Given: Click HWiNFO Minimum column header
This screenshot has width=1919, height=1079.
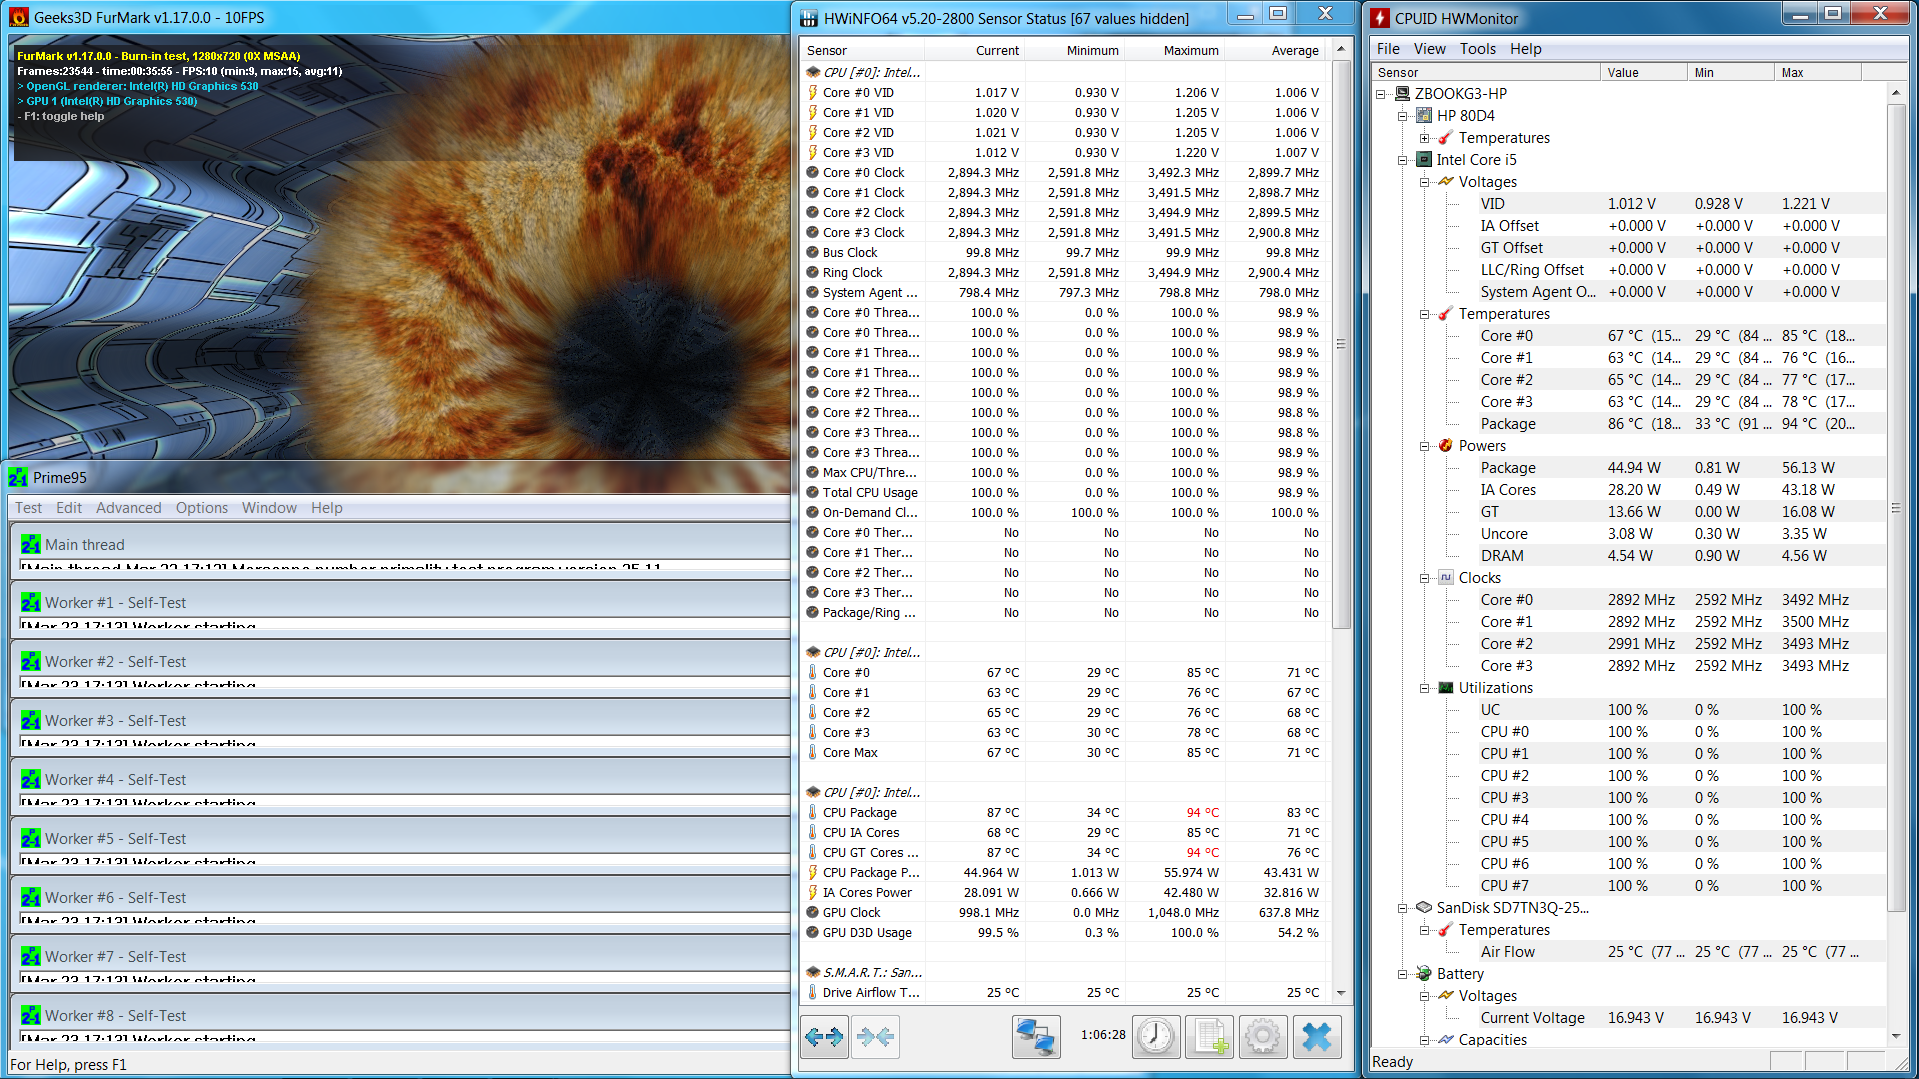Looking at the screenshot, I should 1075,50.
